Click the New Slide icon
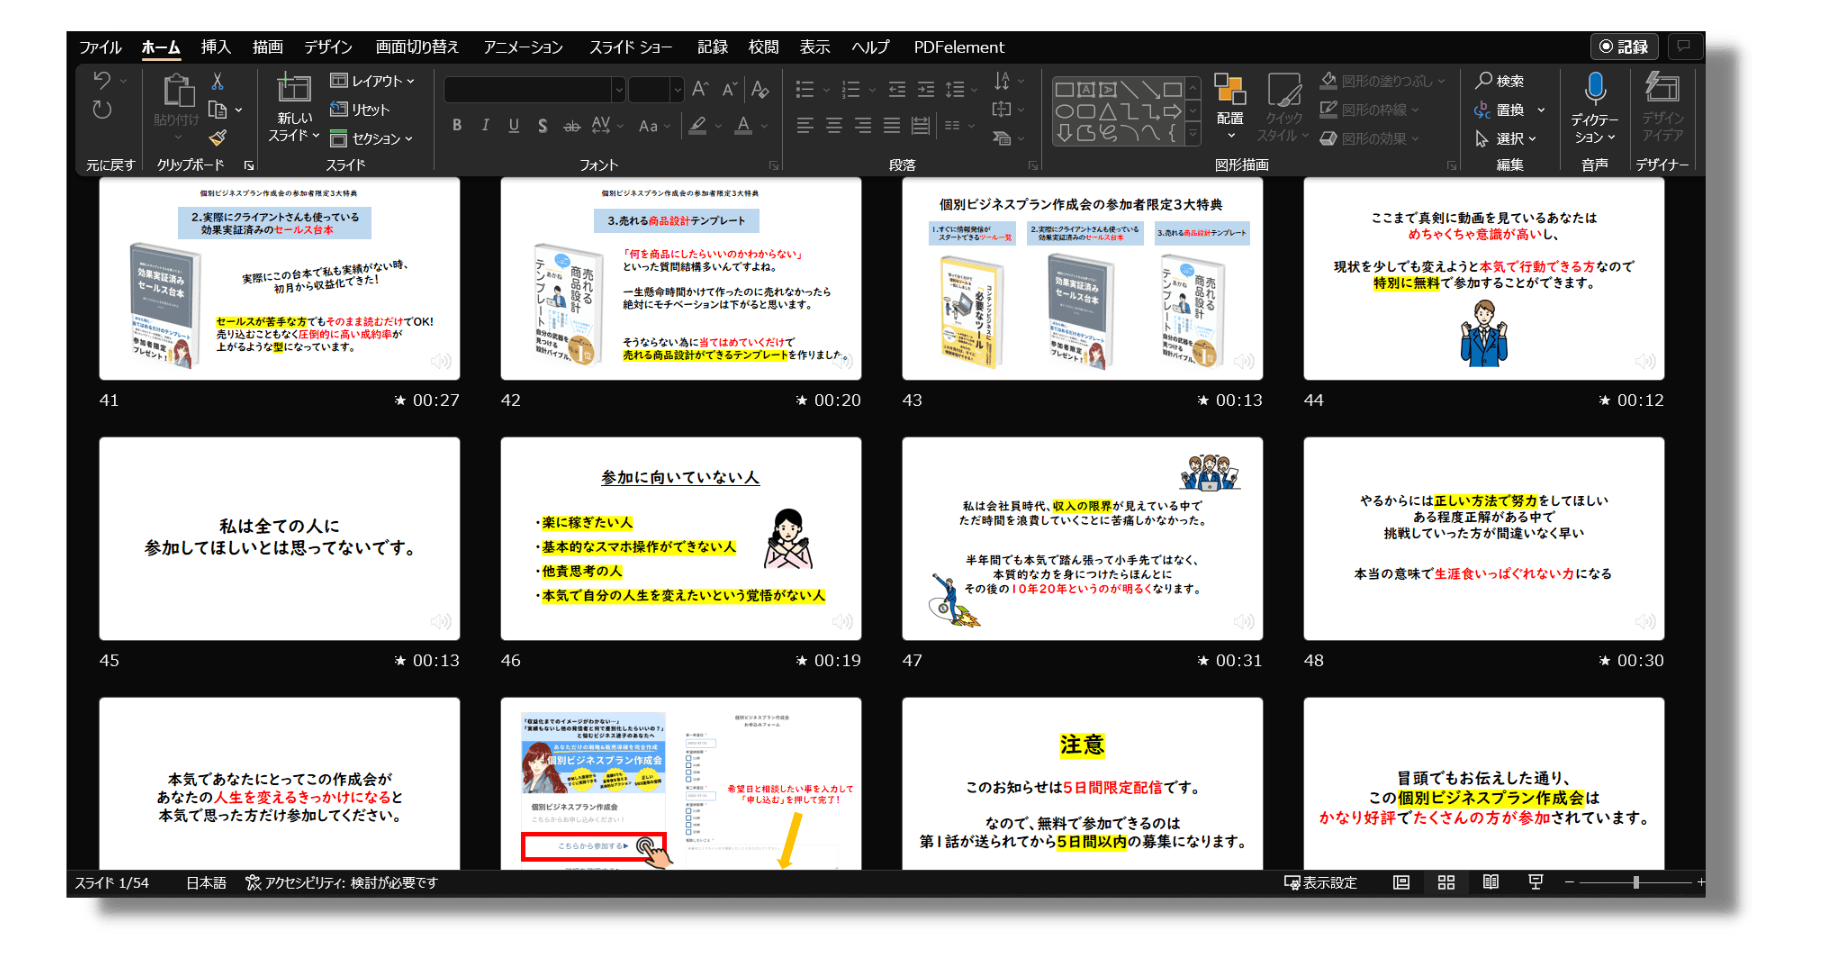The width and height of the screenshot is (1821, 962). click(x=293, y=88)
